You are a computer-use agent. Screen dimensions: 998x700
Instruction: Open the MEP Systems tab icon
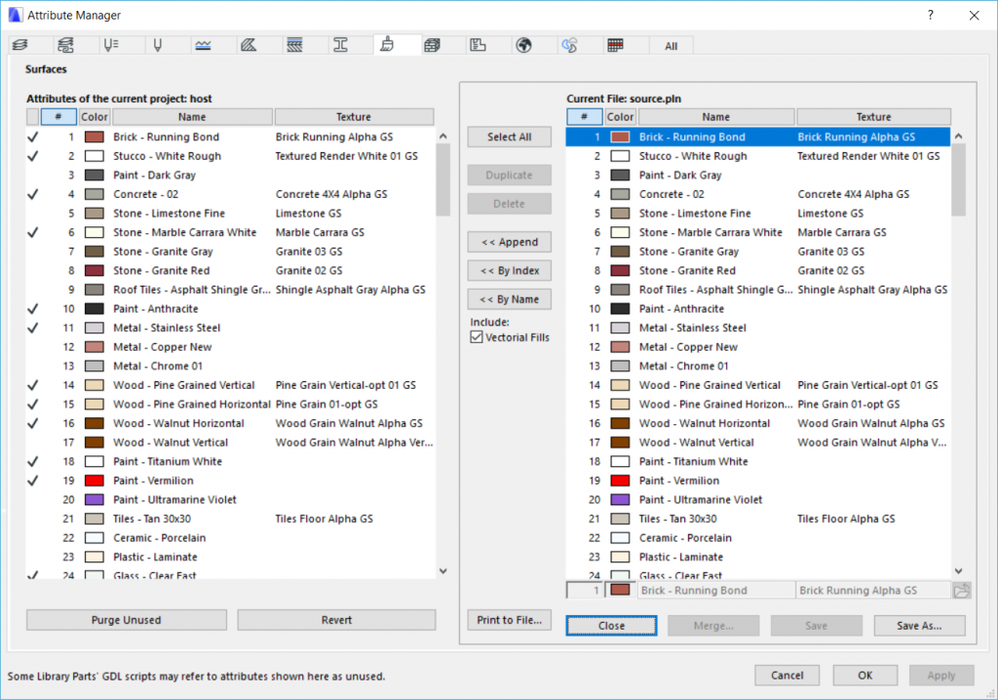[570, 45]
